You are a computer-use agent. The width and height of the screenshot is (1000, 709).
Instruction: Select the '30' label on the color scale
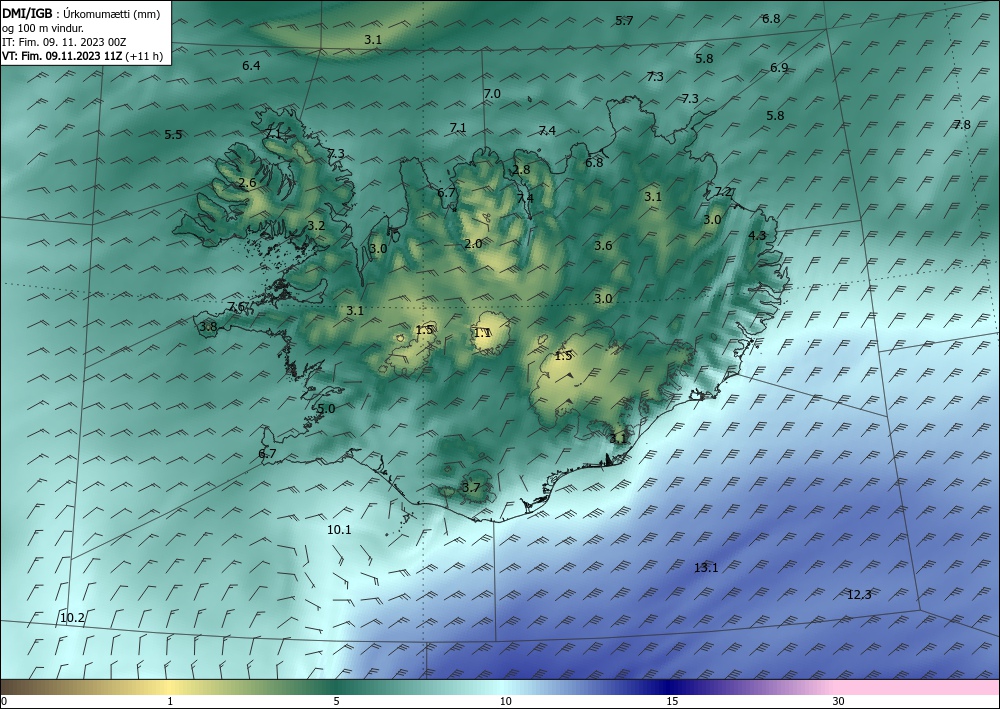click(839, 701)
